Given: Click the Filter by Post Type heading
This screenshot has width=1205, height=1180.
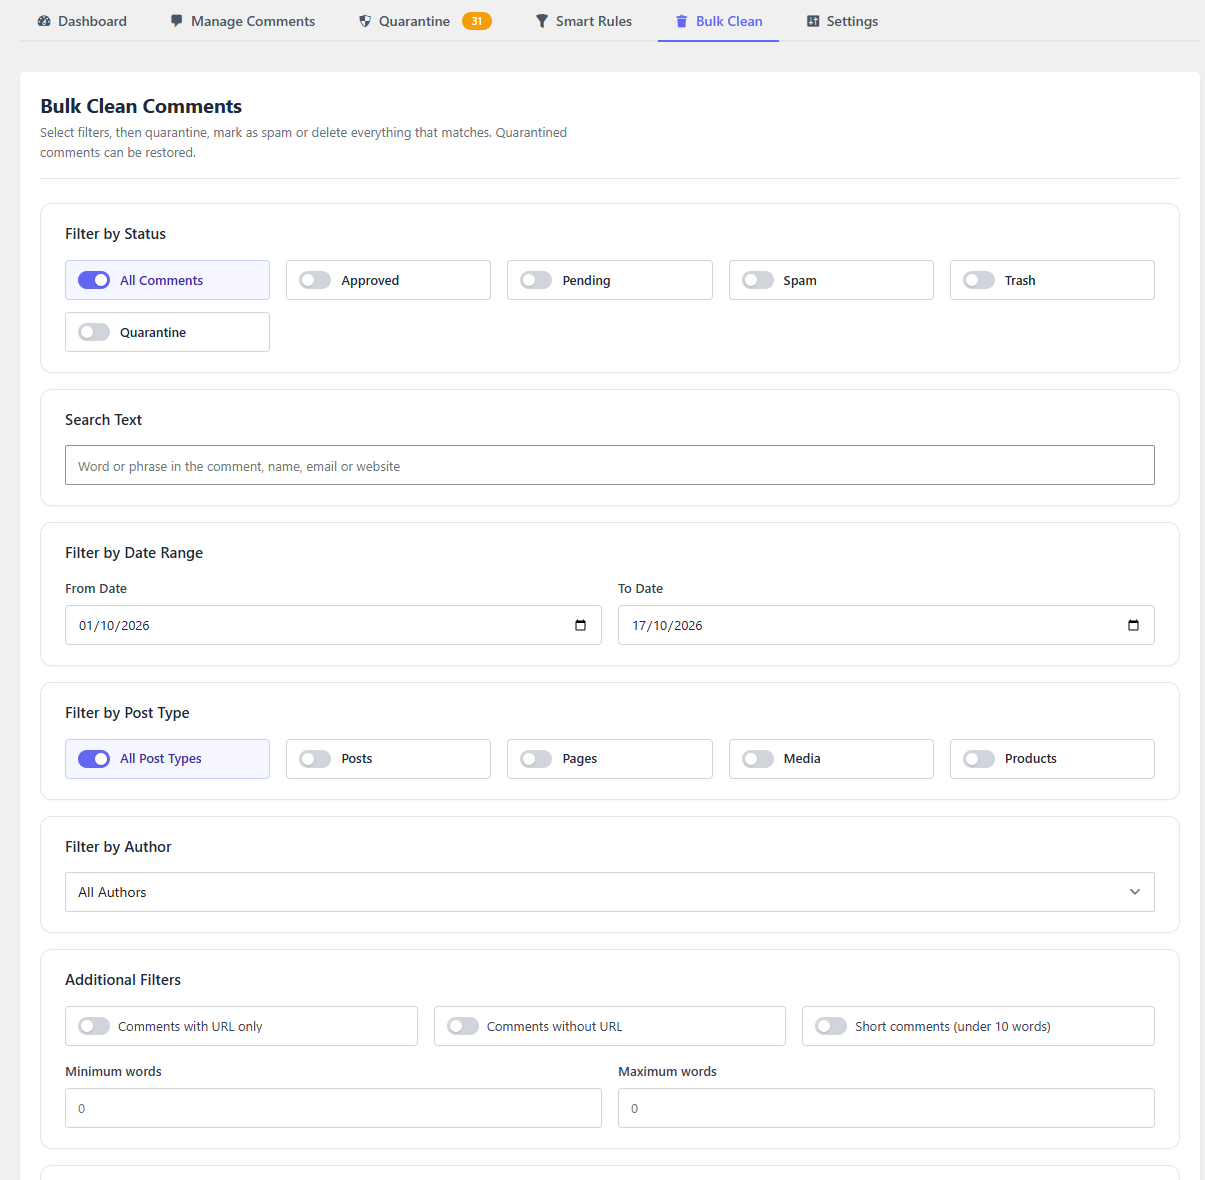Looking at the screenshot, I should 127,713.
